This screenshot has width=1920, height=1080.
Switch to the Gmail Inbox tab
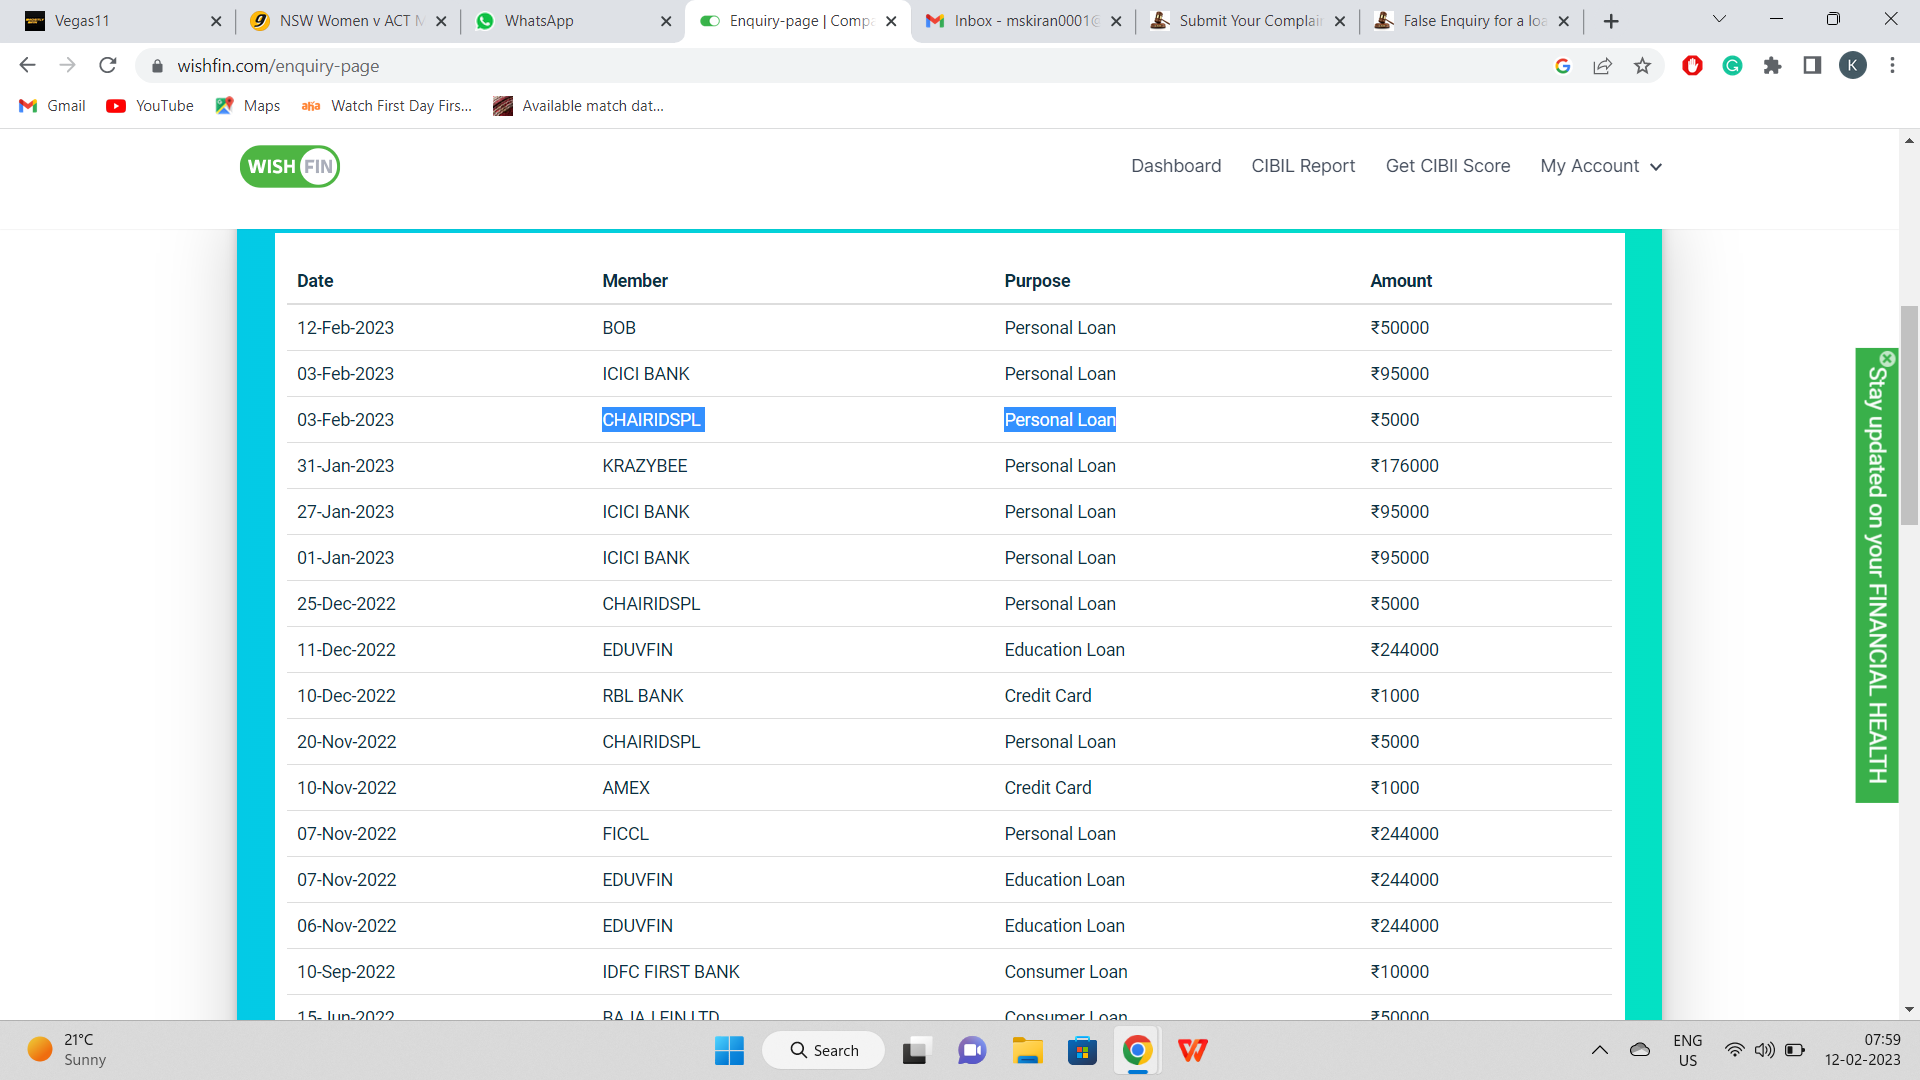click(1022, 21)
